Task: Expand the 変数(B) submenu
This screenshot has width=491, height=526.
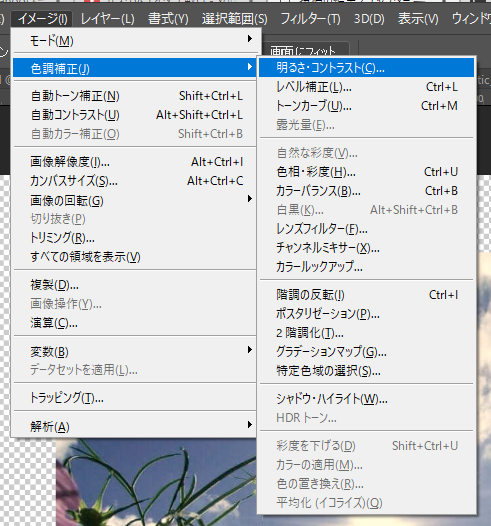Action: 134,352
